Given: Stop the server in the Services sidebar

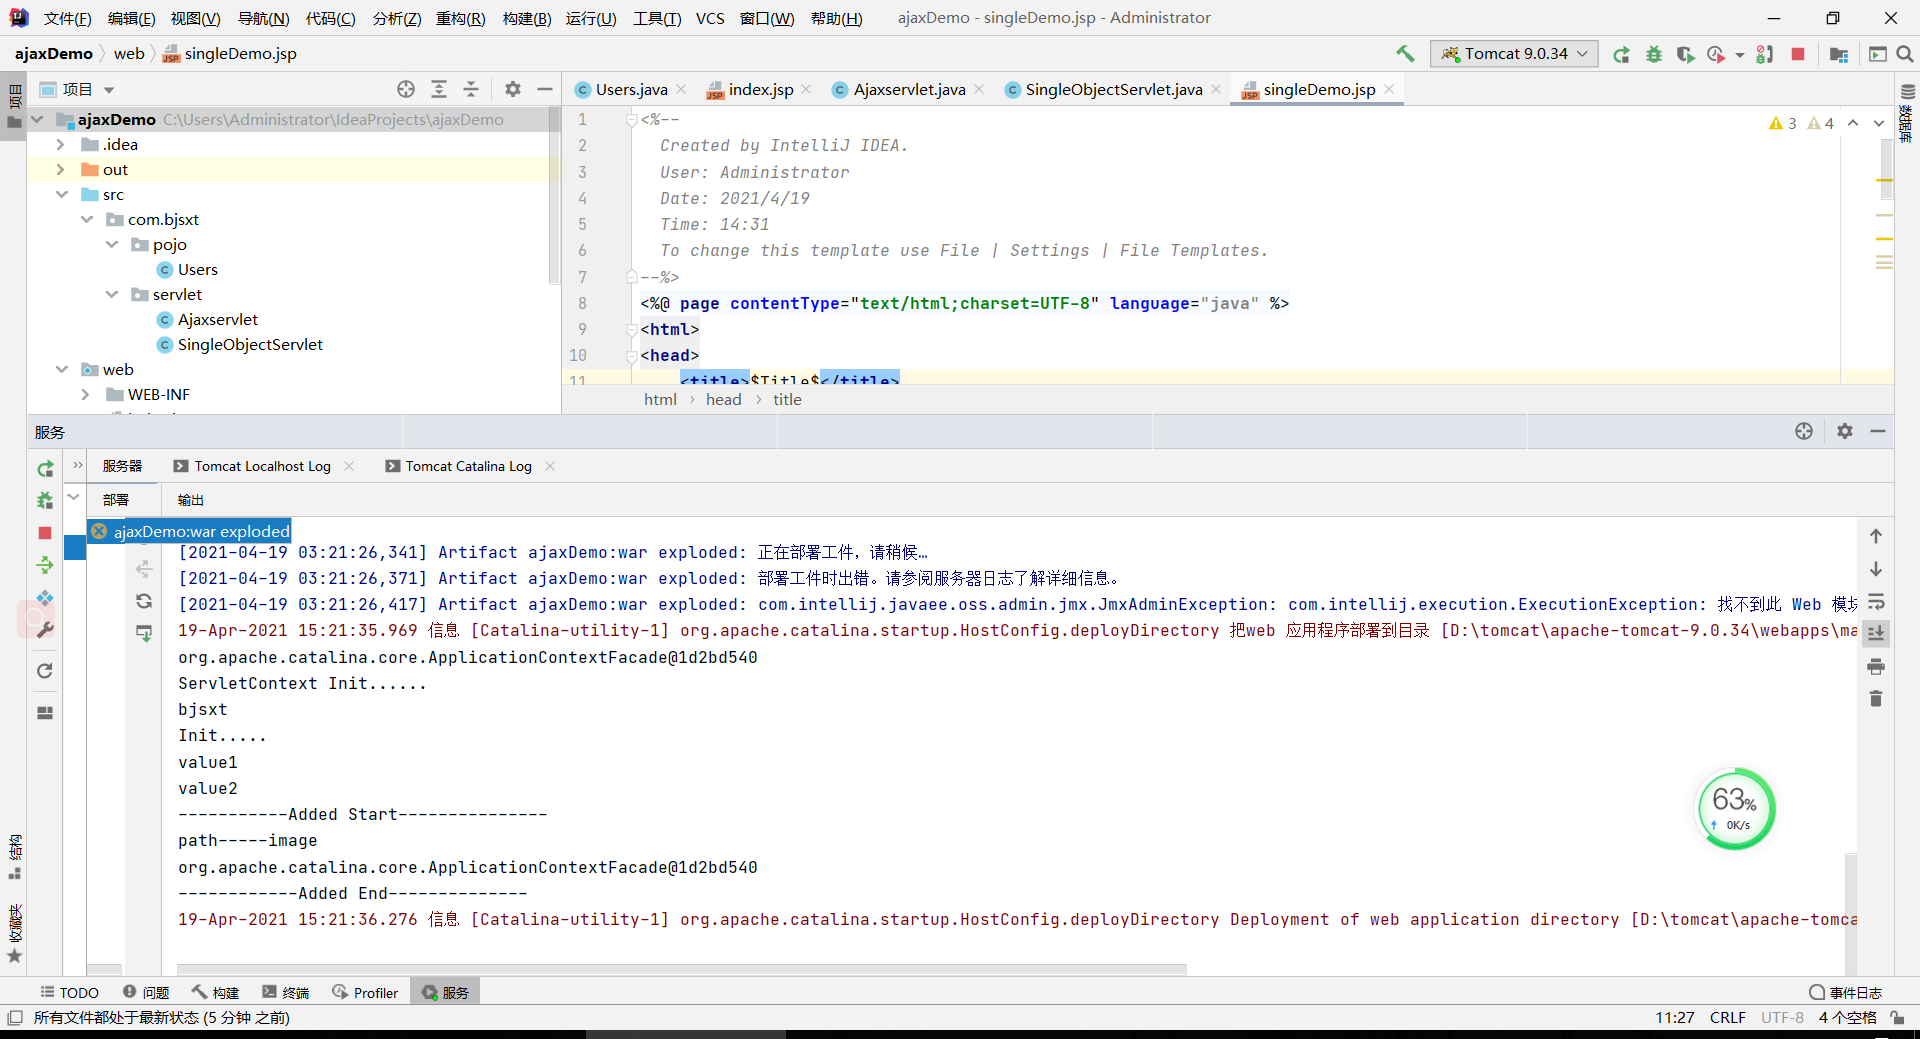Looking at the screenshot, I should pyautogui.click(x=45, y=533).
